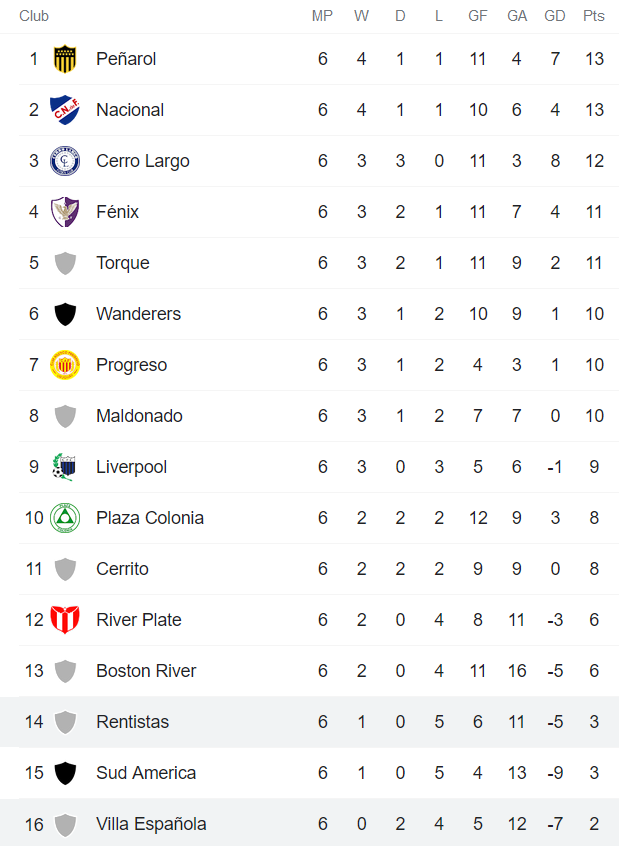Click the Club column header

coord(34,16)
